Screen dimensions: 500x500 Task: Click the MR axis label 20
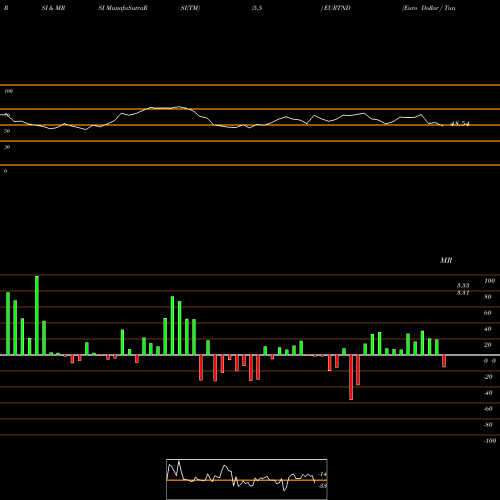(488, 345)
